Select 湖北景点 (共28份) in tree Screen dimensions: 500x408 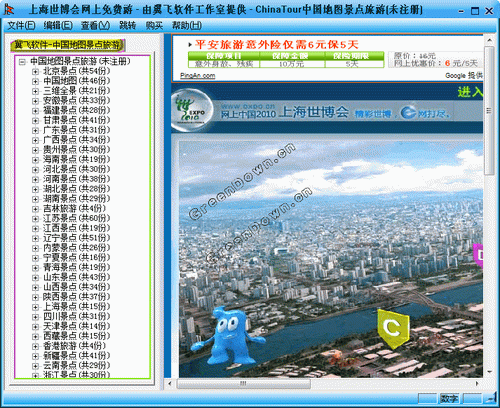click(x=76, y=189)
